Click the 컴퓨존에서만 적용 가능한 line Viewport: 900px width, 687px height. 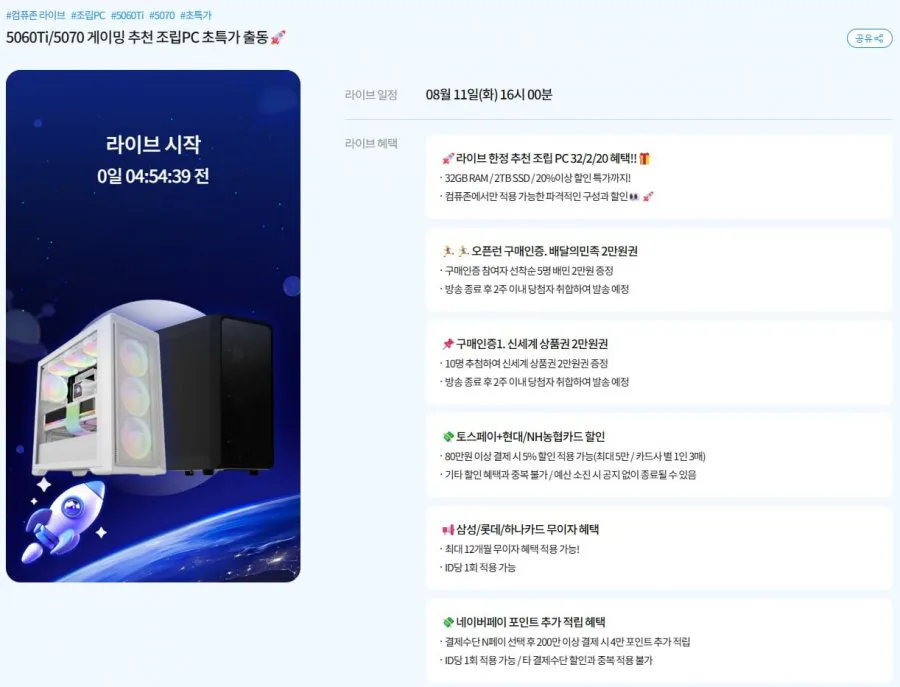(x=549, y=197)
